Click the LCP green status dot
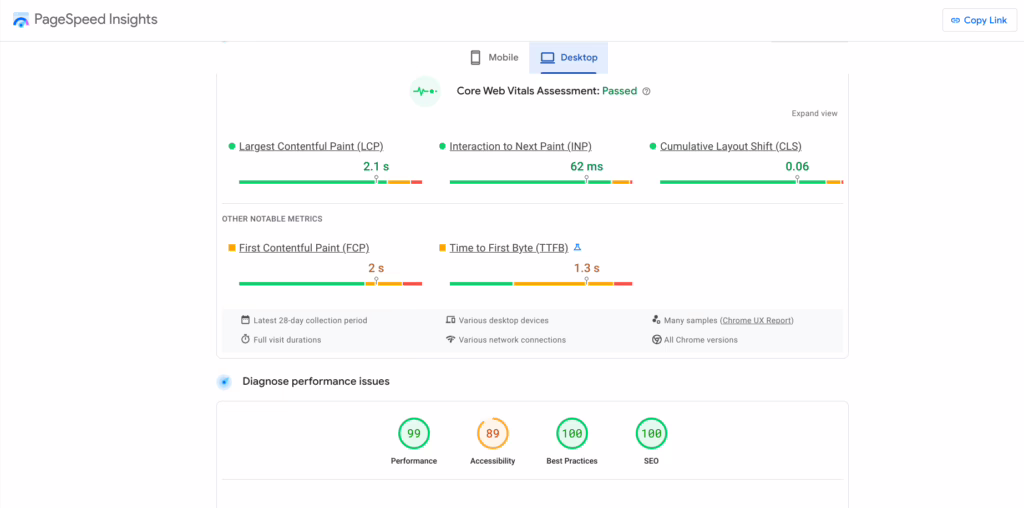This screenshot has height=508, width=1024. [x=232, y=146]
